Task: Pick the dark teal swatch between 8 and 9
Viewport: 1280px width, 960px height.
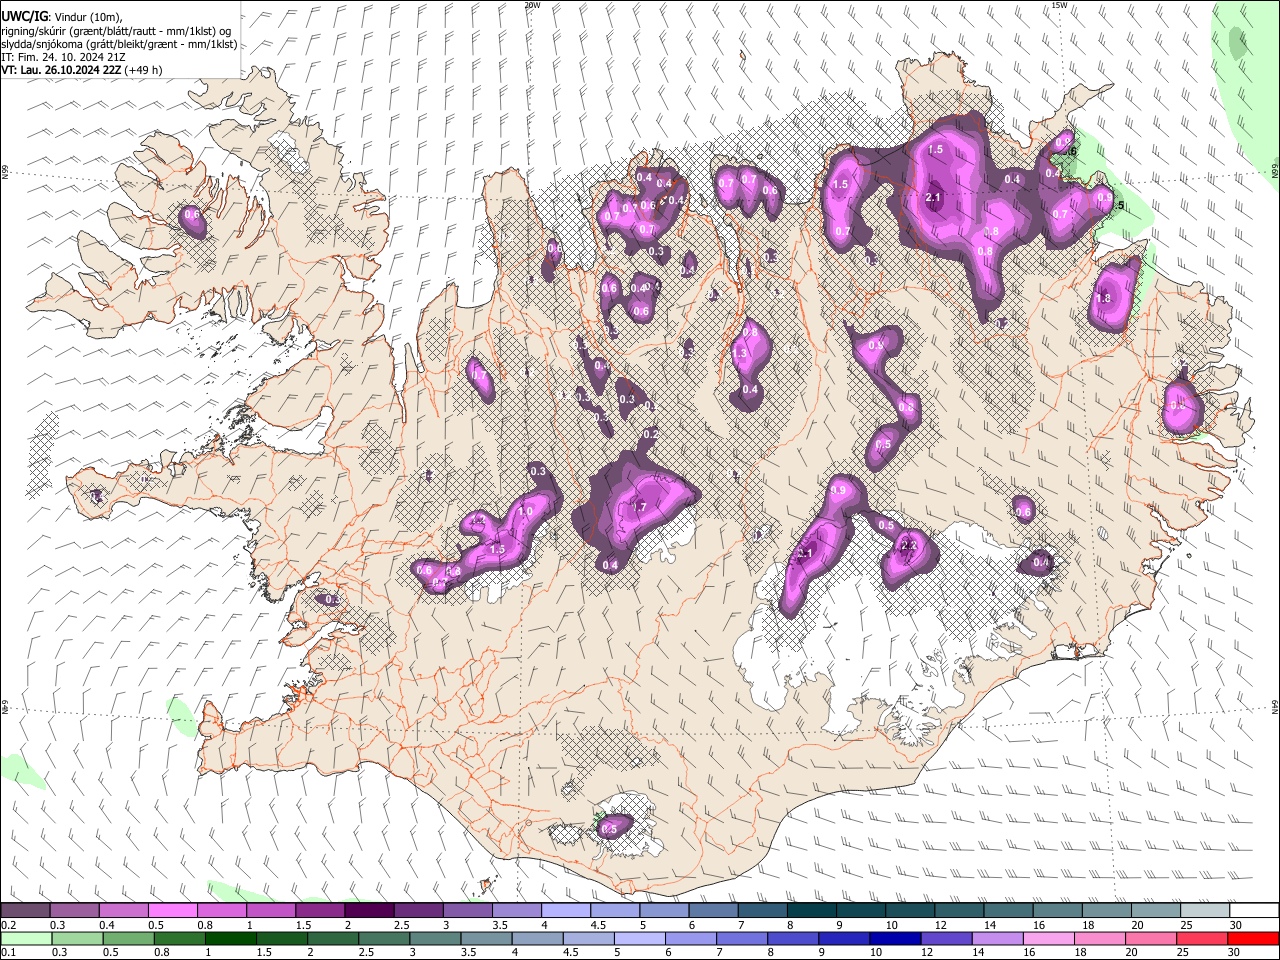Action: (x=810, y=911)
